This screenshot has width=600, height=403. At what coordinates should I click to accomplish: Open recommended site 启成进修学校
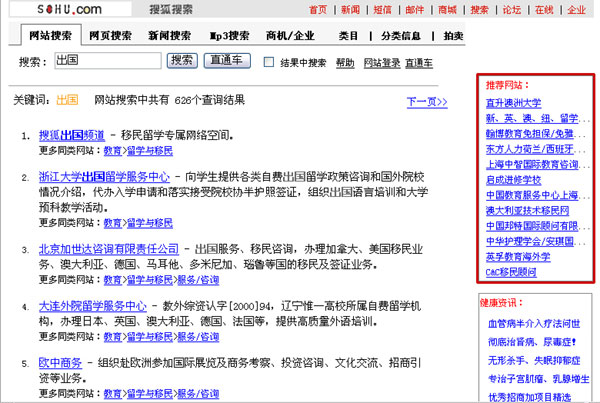coord(514,180)
